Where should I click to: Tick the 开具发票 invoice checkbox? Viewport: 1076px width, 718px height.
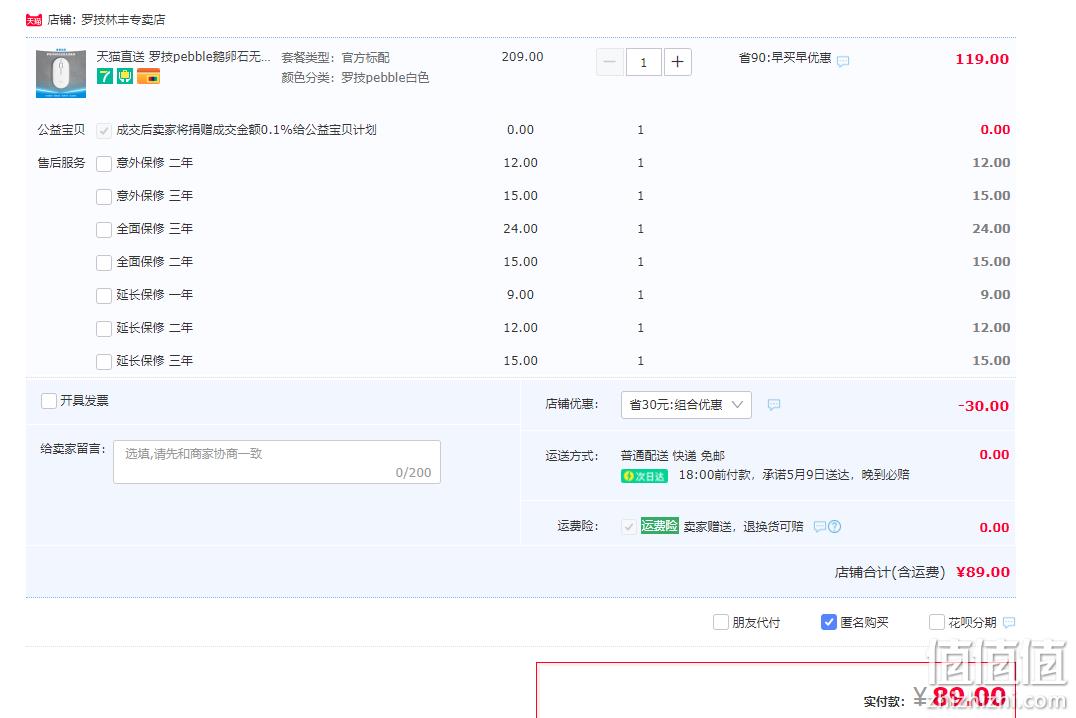pyautogui.click(x=49, y=401)
